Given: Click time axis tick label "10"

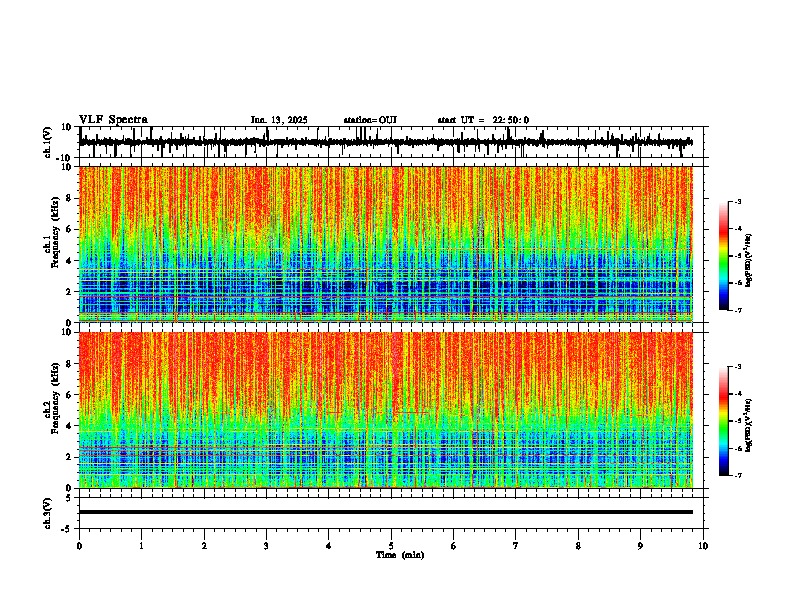Looking at the screenshot, I should point(703,546).
